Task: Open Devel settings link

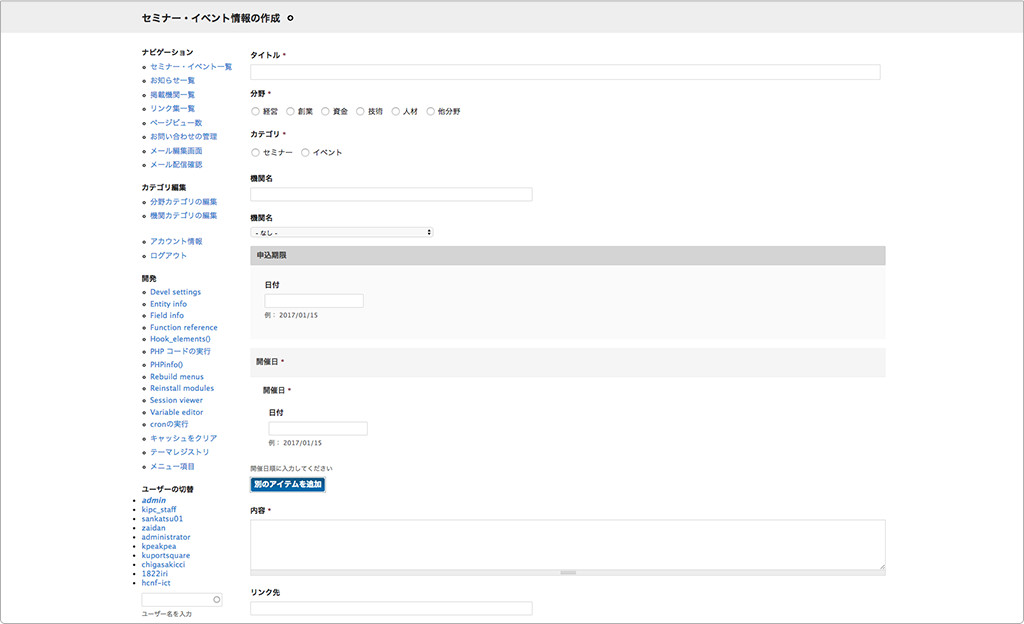Action: point(175,292)
